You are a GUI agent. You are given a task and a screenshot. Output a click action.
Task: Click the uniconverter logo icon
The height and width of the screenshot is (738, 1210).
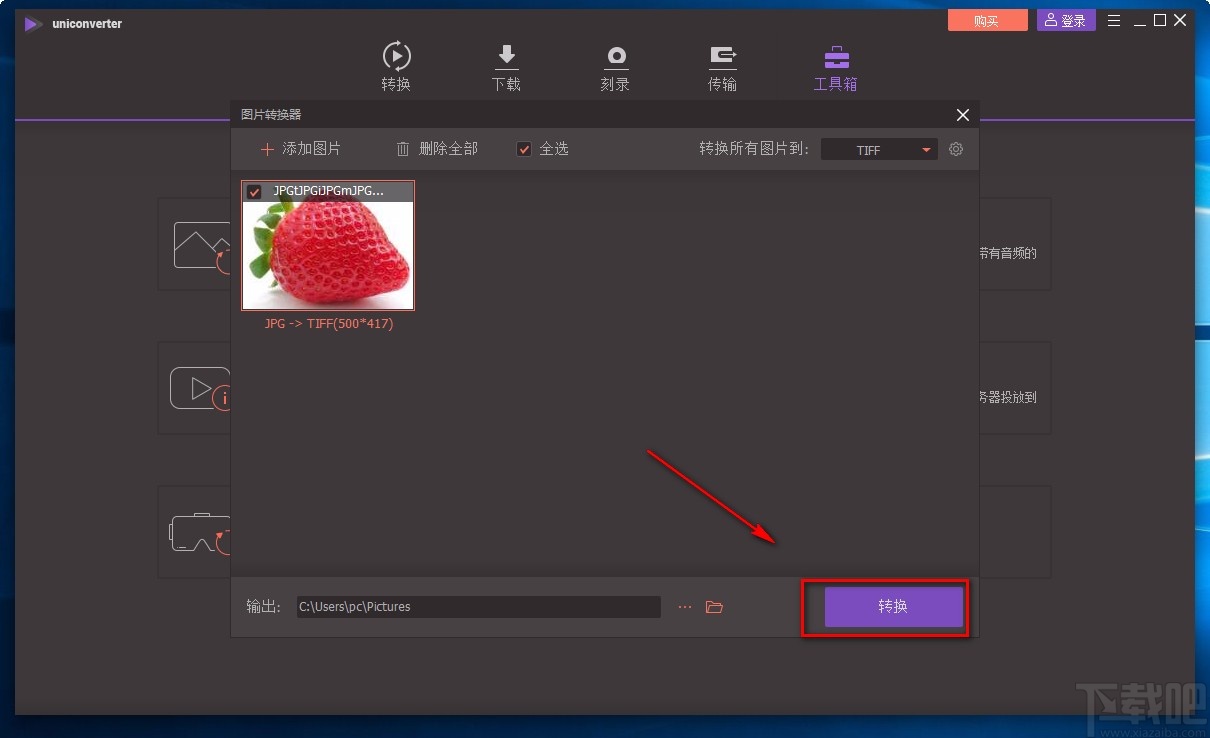point(34,24)
